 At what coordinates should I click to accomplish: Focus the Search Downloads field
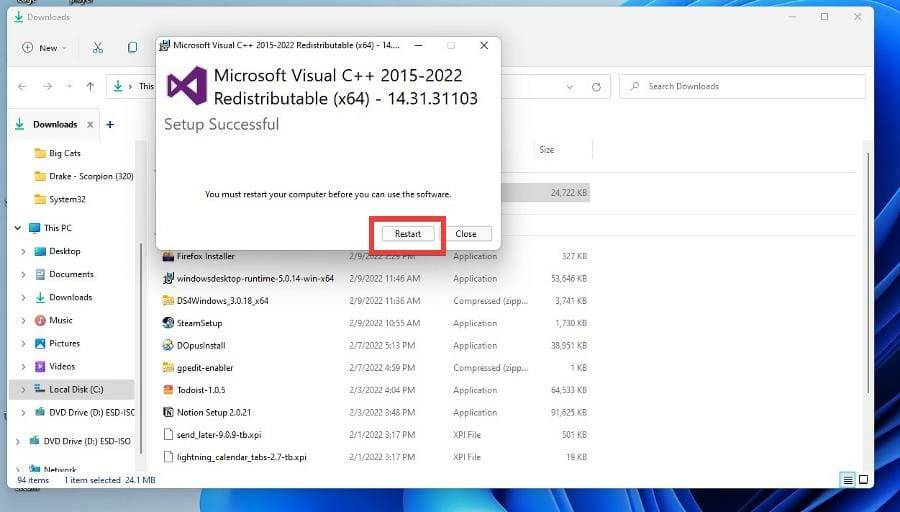coord(742,86)
